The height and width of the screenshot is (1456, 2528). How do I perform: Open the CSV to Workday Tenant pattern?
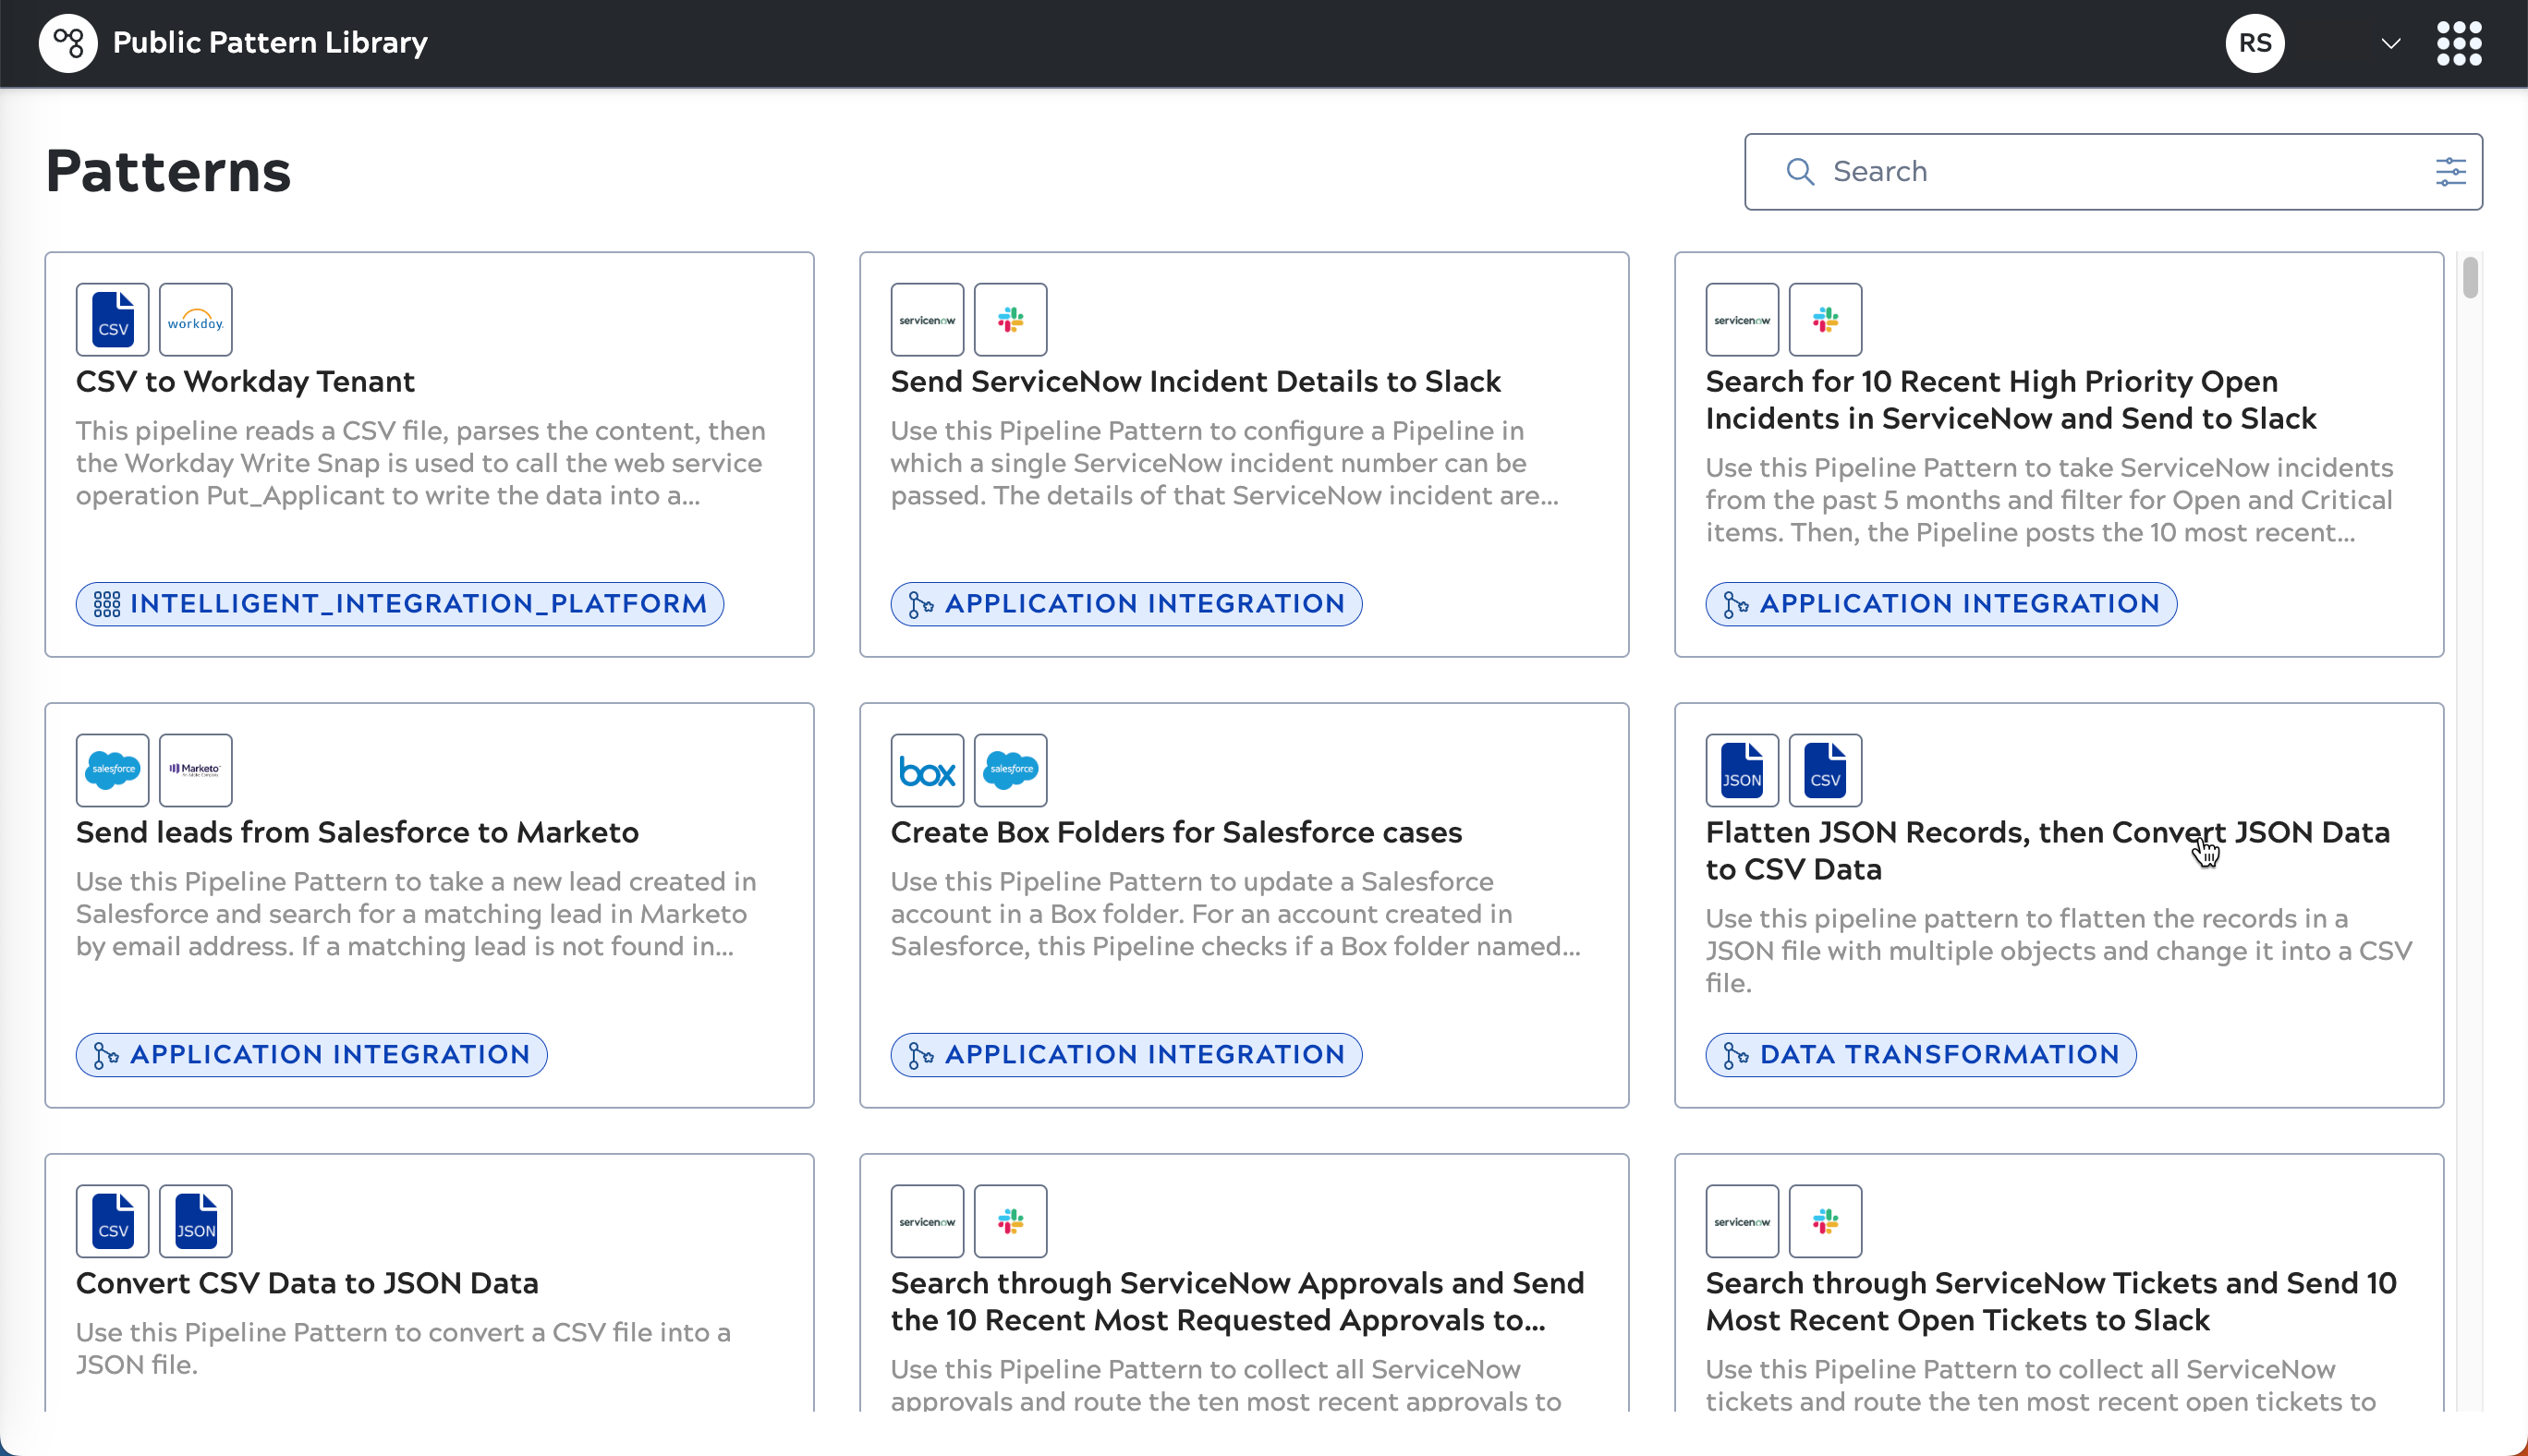tap(245, 381)
